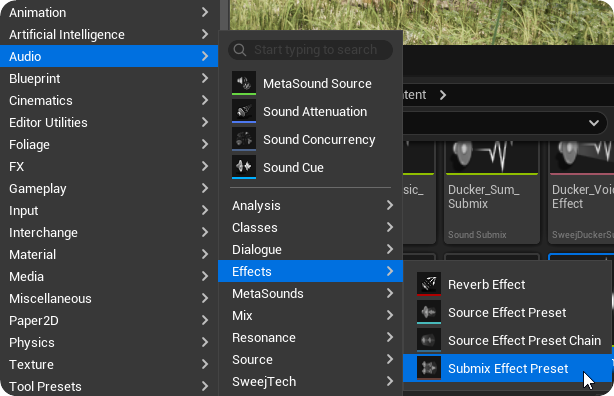The width and height of the screenshot is (614, 396).
Task: Expand the Resonance audio submenu
Action: pyautogui.click(x=311, y=337)
